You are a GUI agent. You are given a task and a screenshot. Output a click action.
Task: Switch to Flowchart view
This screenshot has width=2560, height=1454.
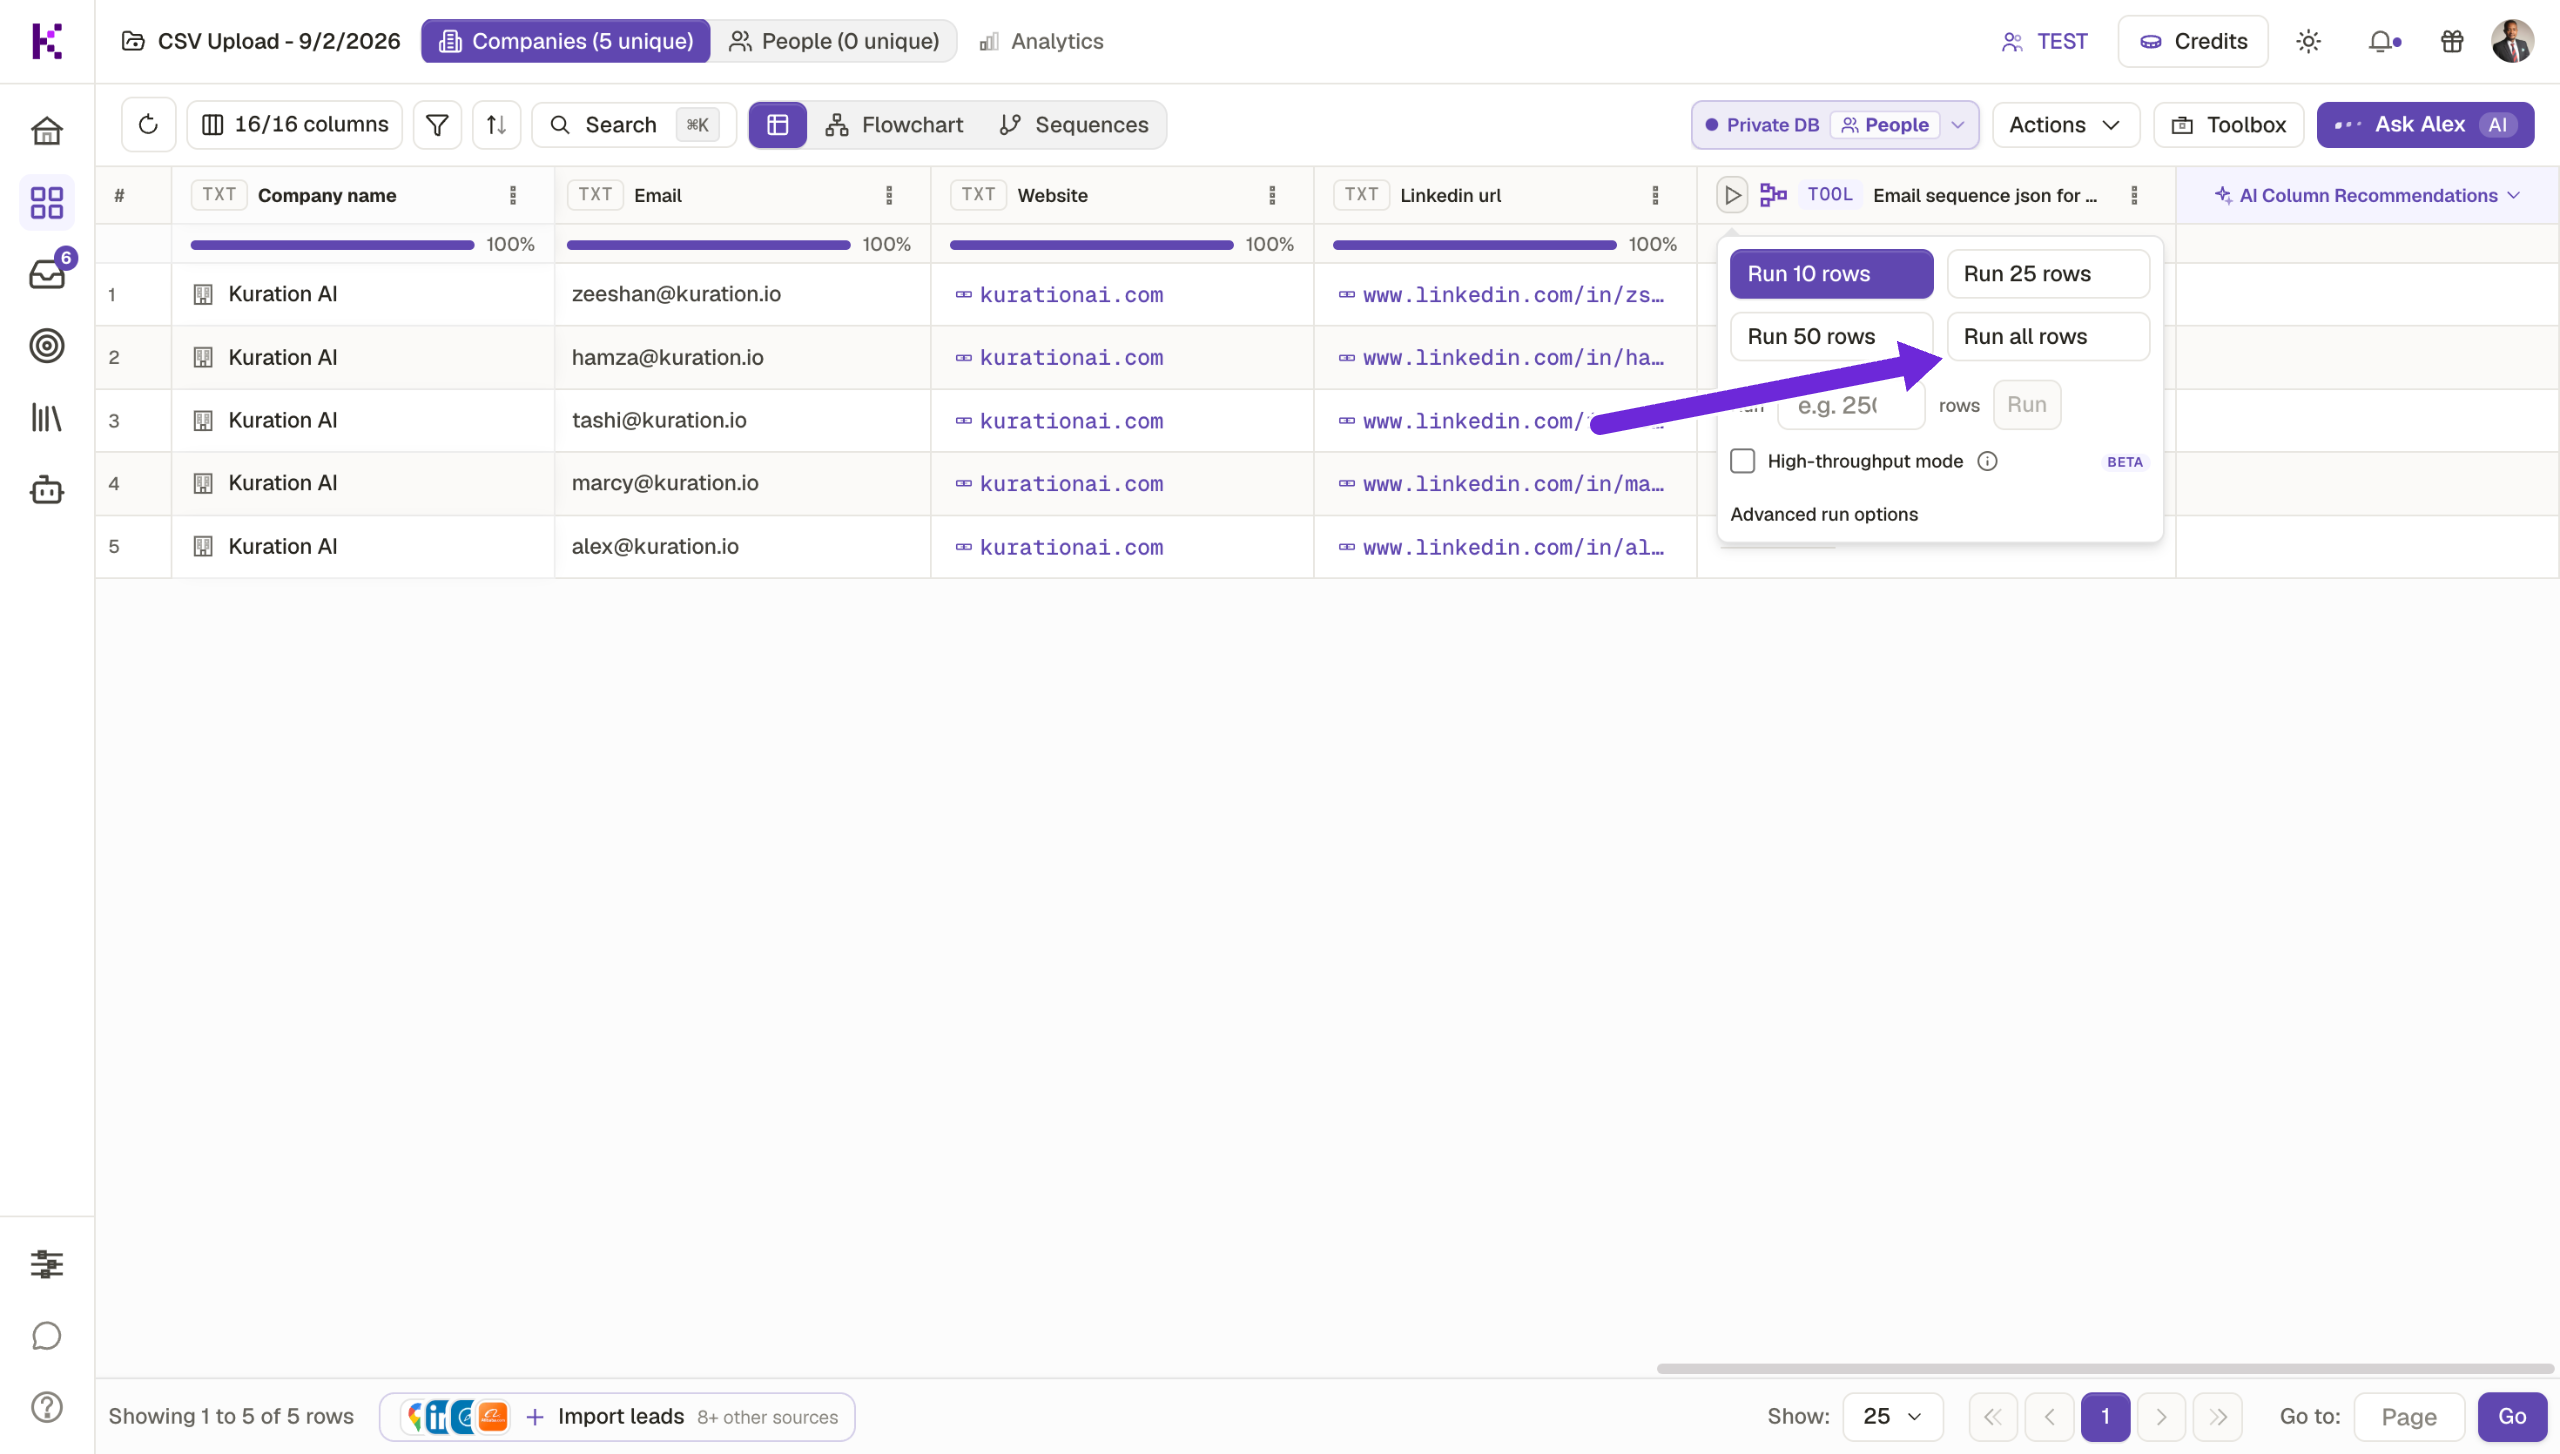point(894,125)
